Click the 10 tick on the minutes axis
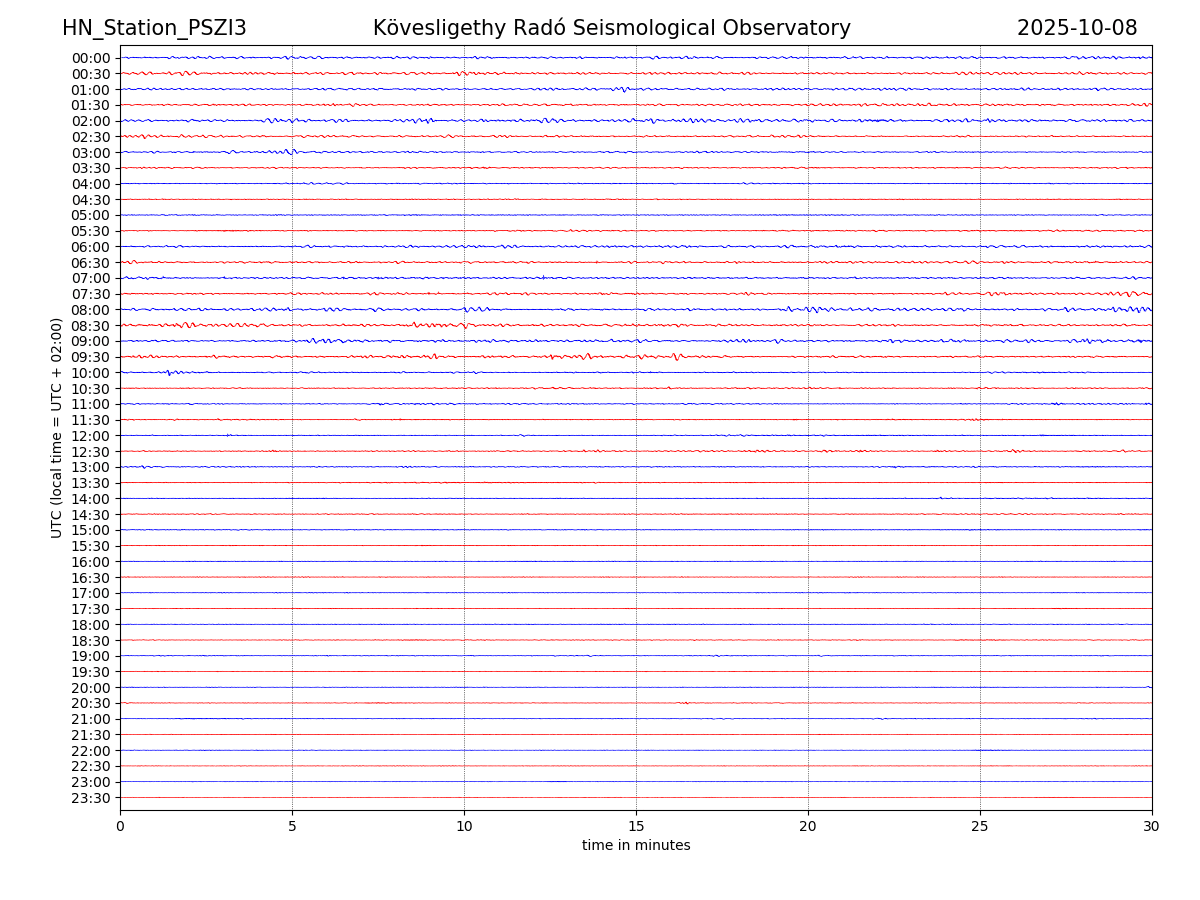 pos(464,827)
